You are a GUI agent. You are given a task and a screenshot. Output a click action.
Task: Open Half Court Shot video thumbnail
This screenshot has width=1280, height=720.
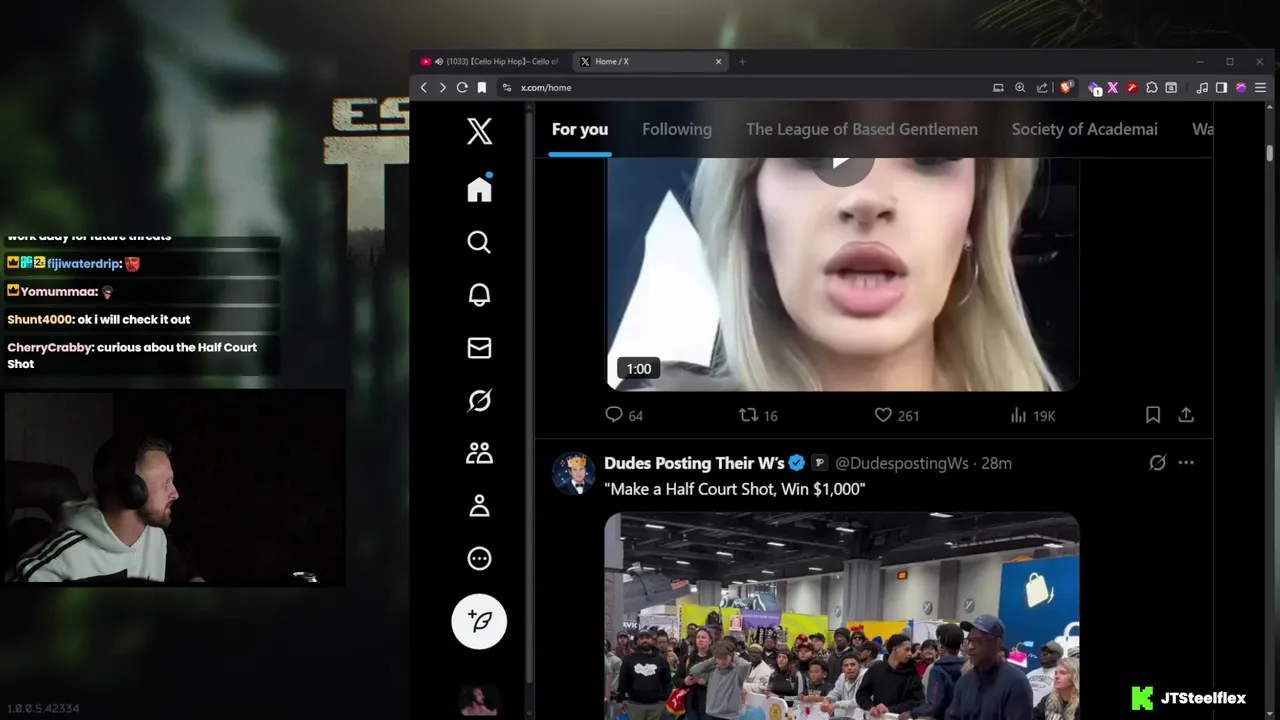pos(842,616)
